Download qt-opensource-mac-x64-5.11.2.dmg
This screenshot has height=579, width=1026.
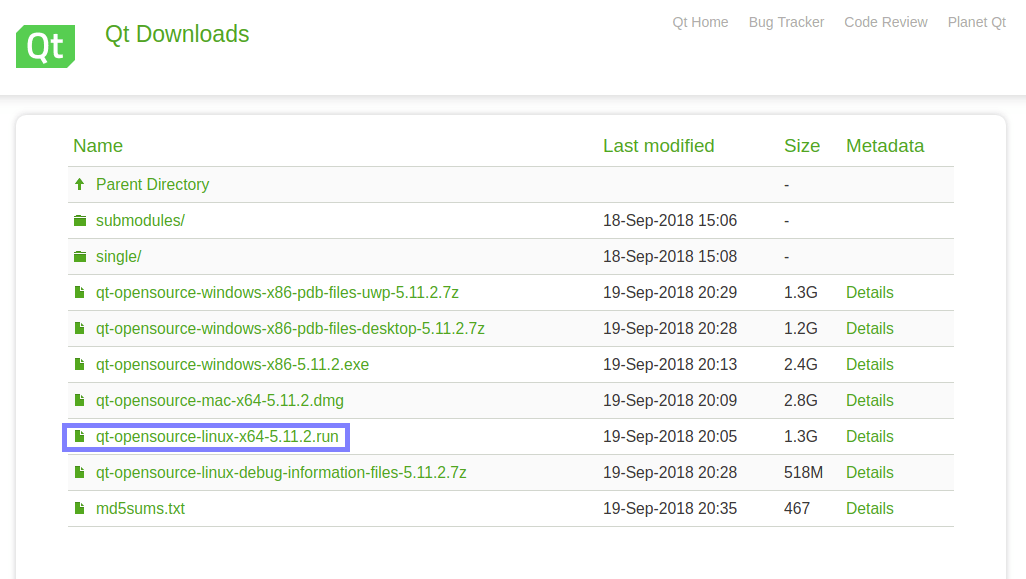[219, 400]
